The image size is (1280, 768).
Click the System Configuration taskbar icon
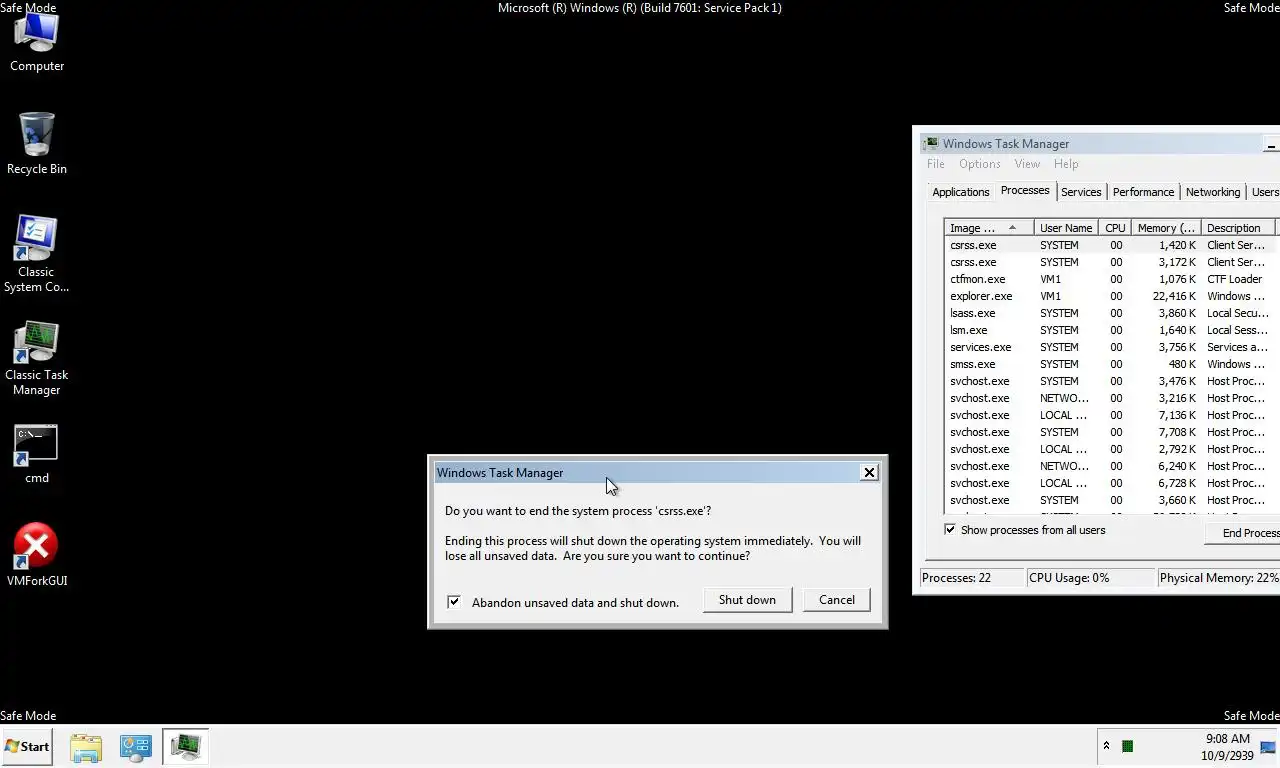tap(135, 747)
